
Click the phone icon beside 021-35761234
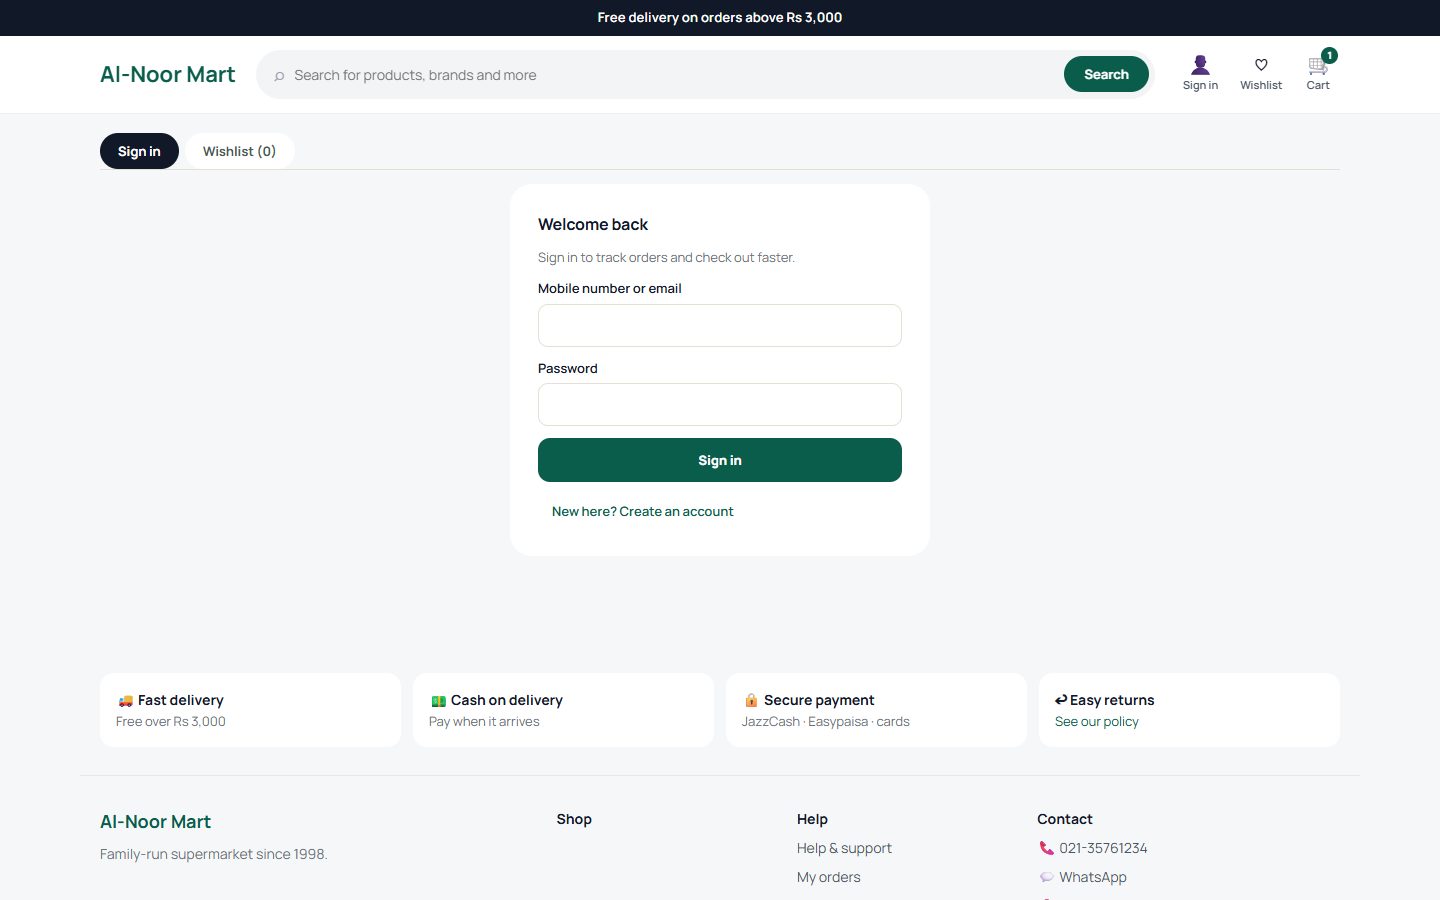coord(1046,848)
